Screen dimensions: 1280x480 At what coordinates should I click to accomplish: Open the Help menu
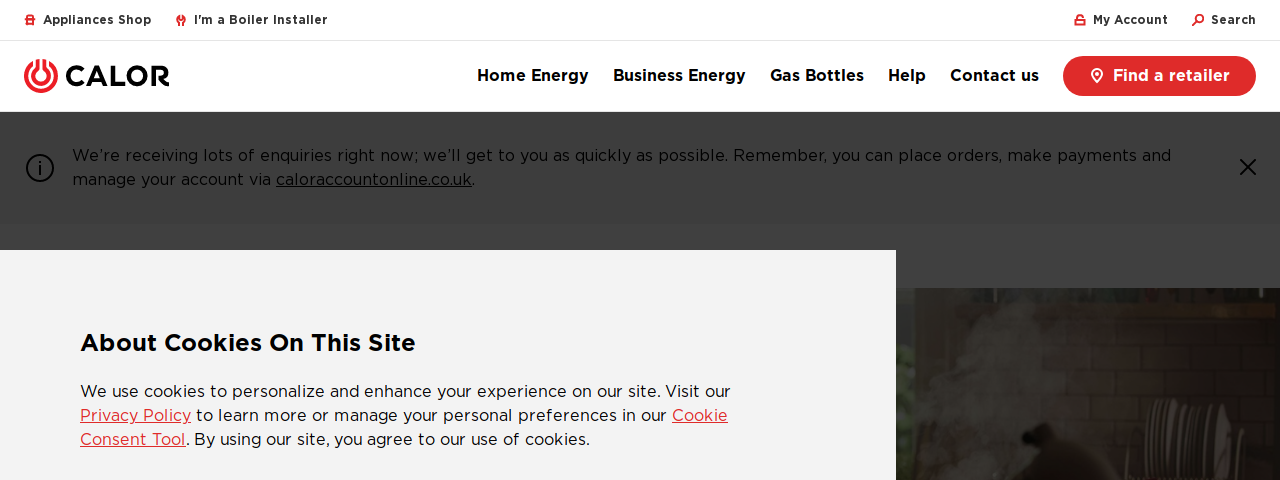[907, 76]
